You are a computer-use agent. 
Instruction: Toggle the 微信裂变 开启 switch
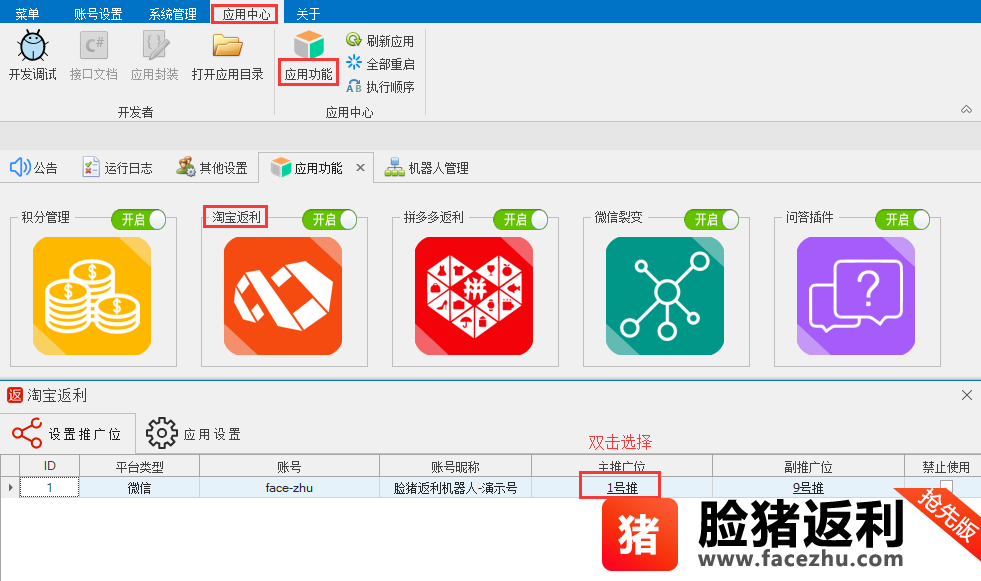click(711, 220)
